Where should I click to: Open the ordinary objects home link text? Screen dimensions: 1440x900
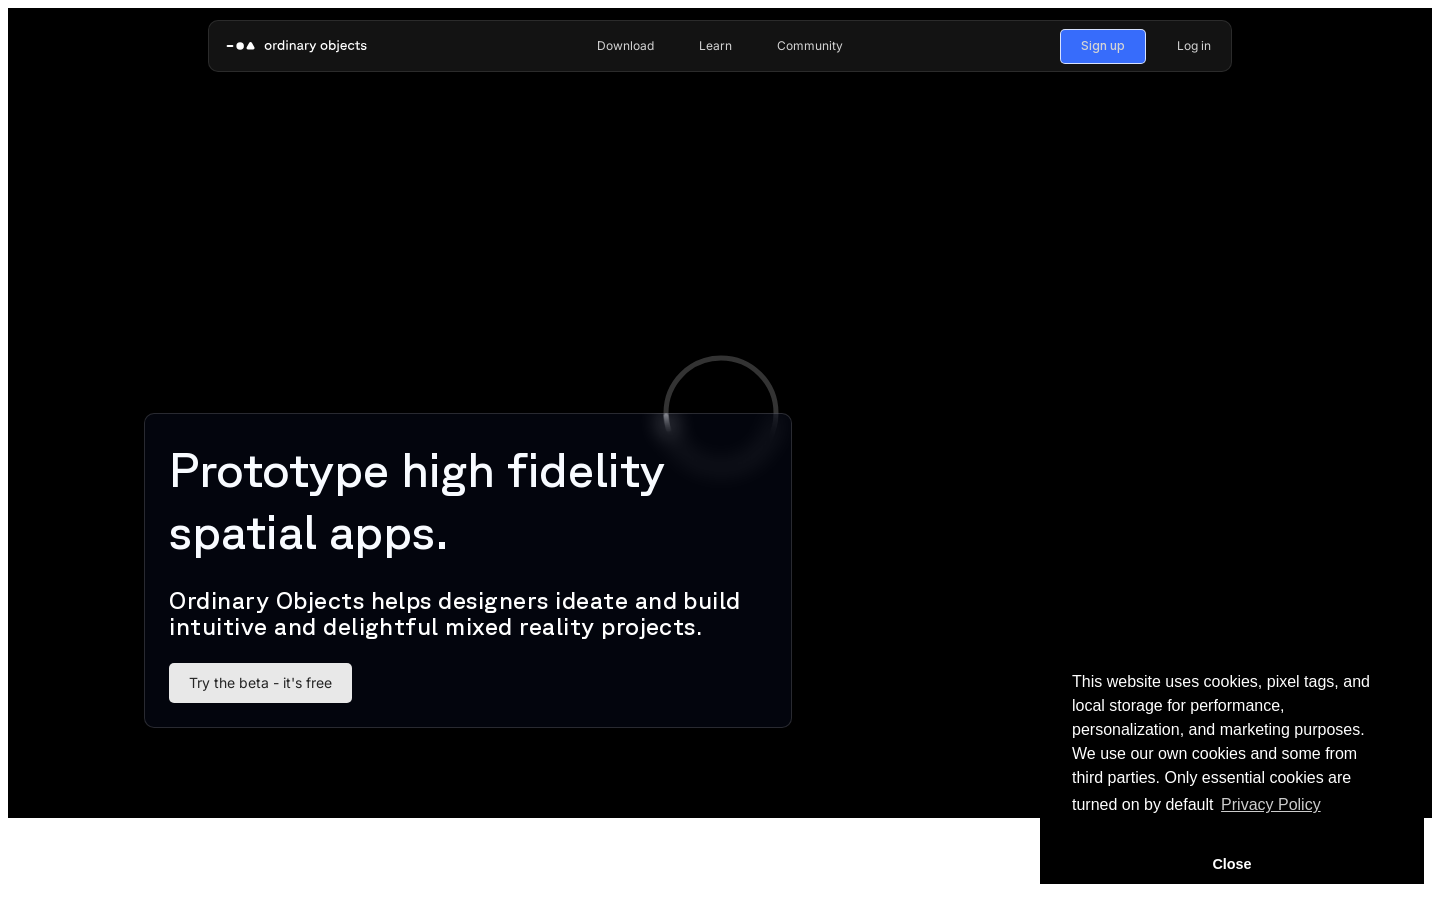tap(315, 46)
